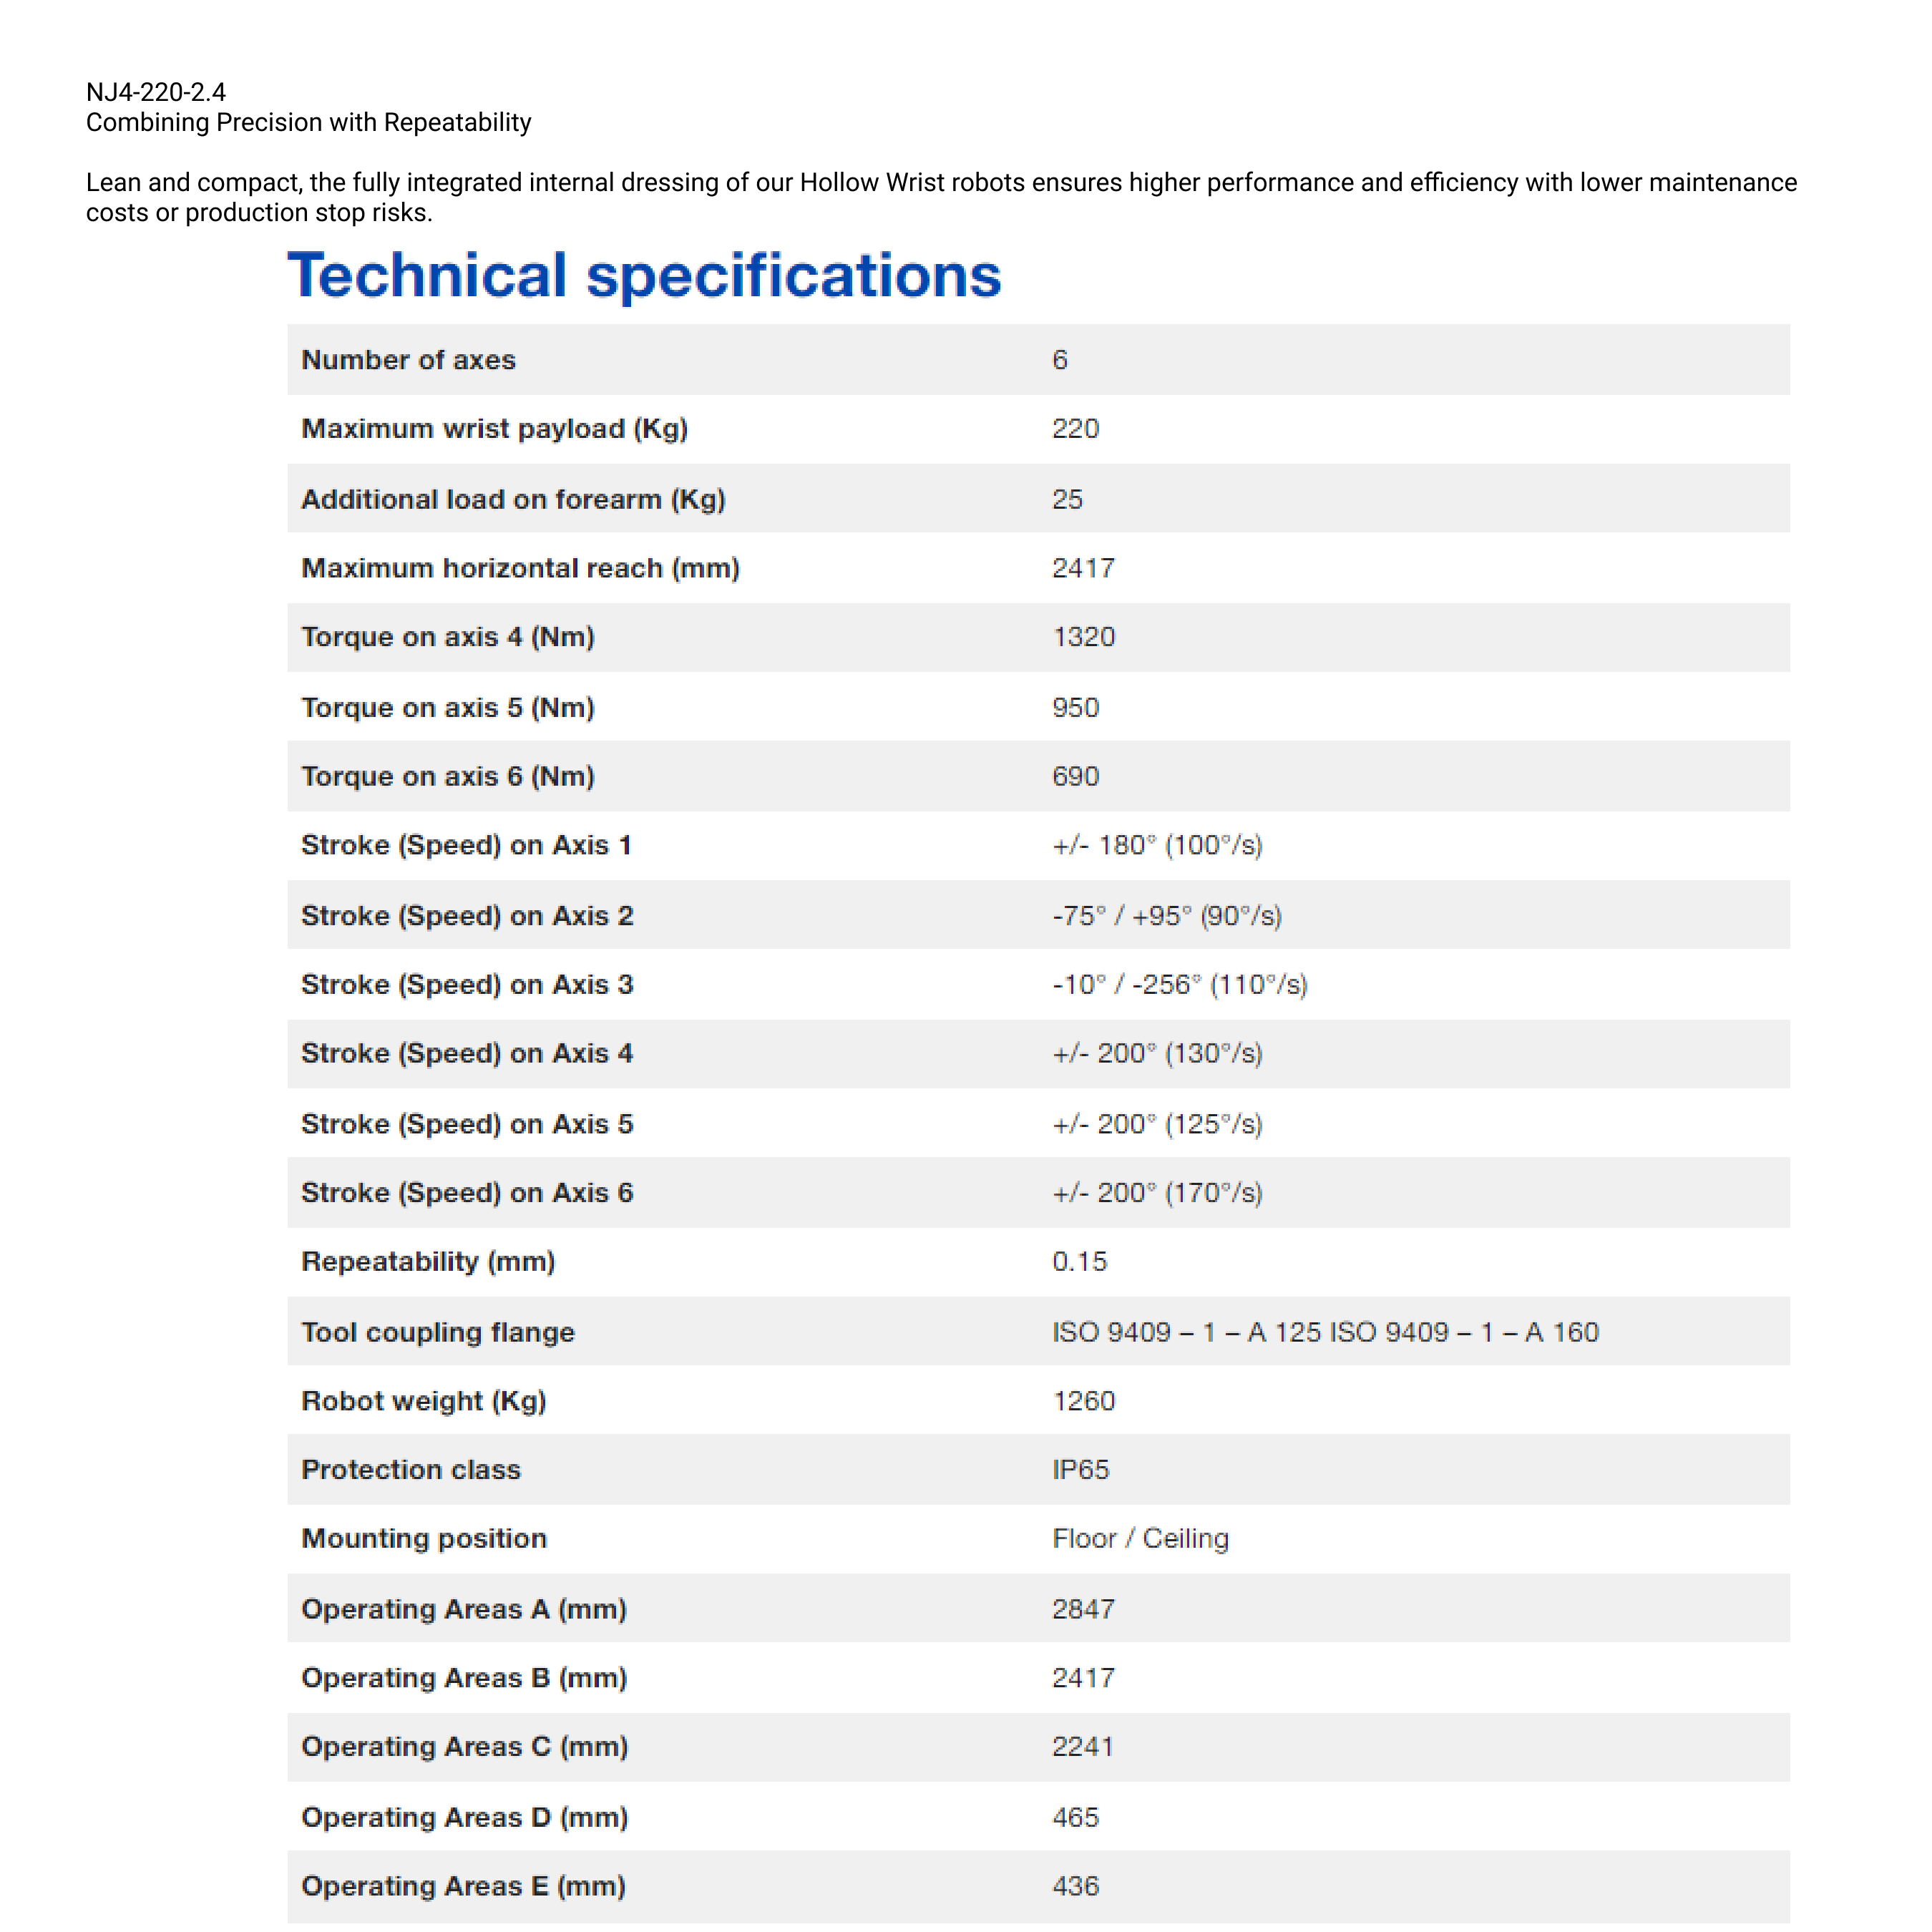Viewport: 1932px width, 1932px height.
Task: Click the Protection class value IP65
Action: (1080, 1470)
